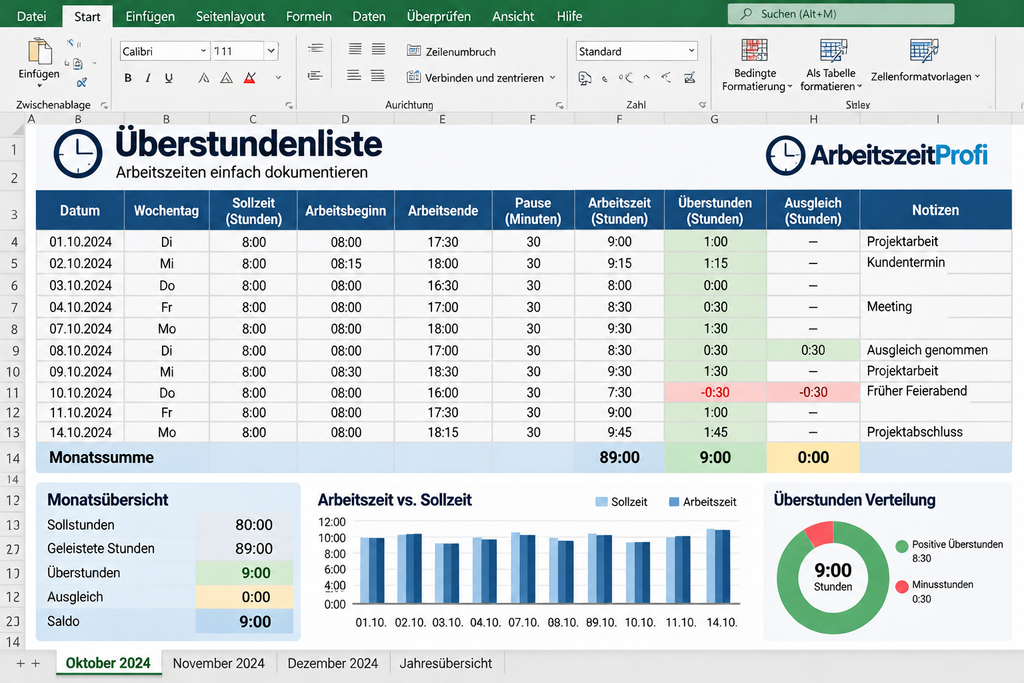This screenshot has height=683, width=1024.
Task: Click the Als Tabelle formatieren icon
Action: point(833,50)
